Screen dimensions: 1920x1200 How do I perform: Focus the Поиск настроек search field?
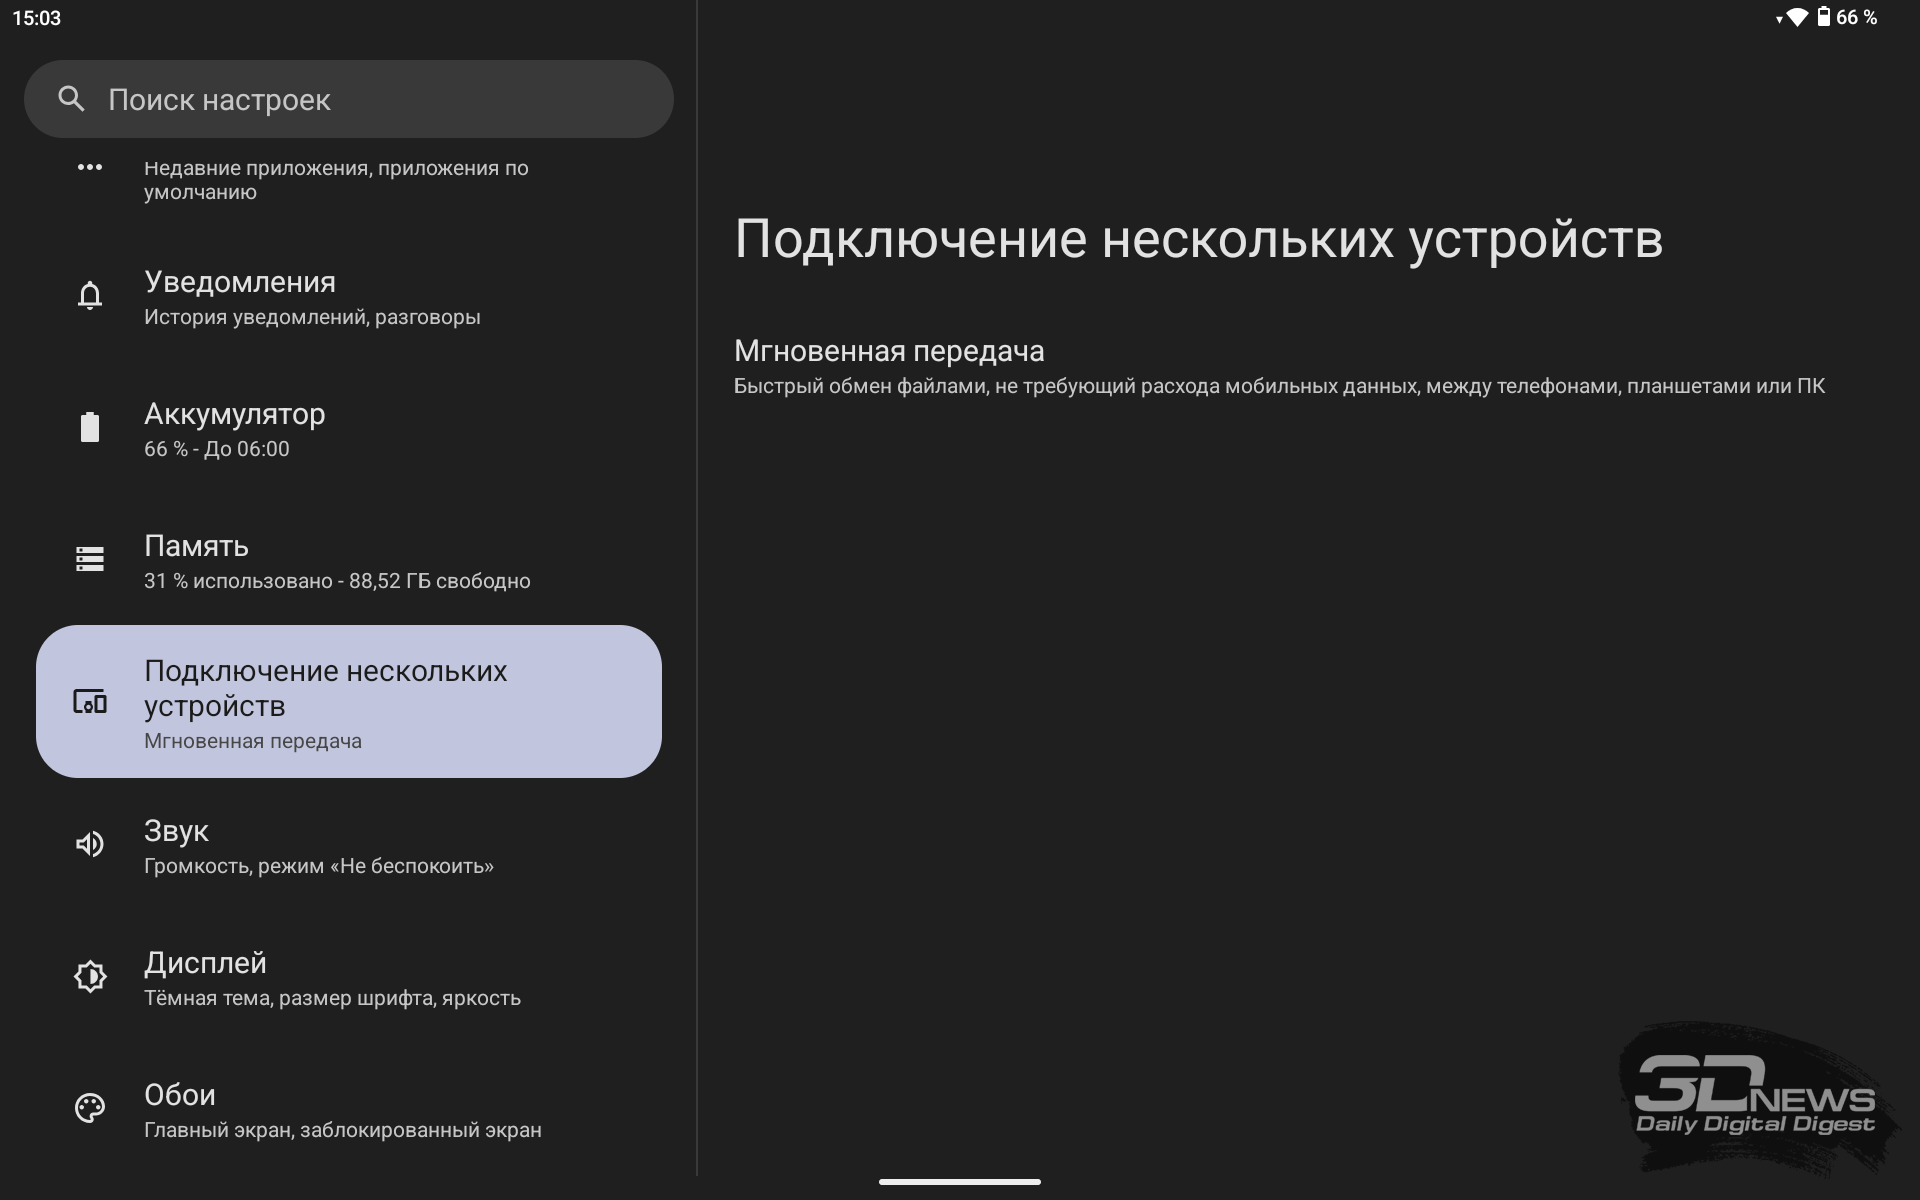348,99
